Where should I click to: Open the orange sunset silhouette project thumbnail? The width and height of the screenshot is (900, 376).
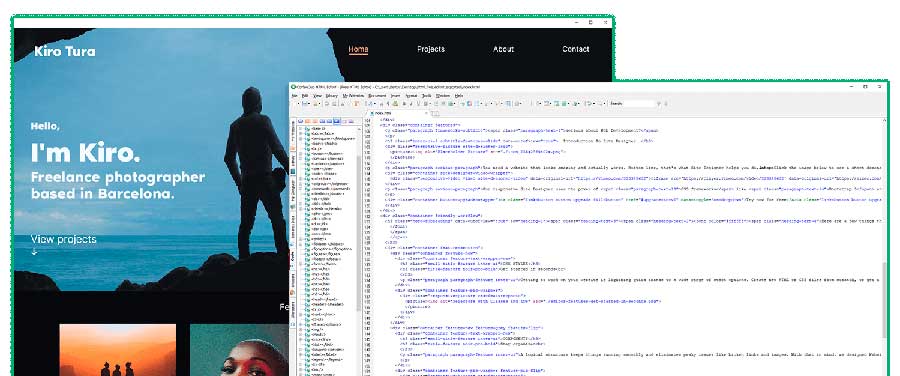coord(118,350)
